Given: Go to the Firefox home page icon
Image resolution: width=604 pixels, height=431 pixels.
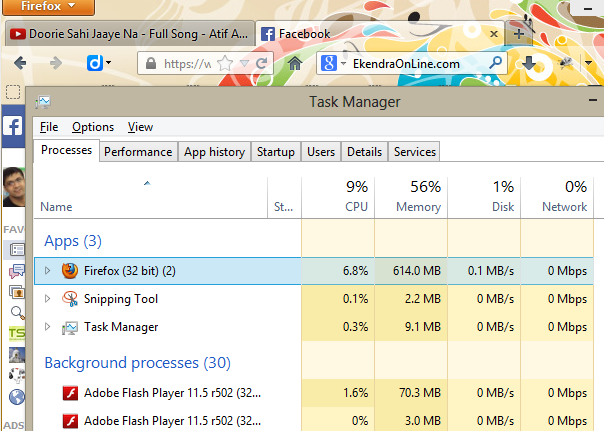Looking at the screenshot, I should coord(295,63).
